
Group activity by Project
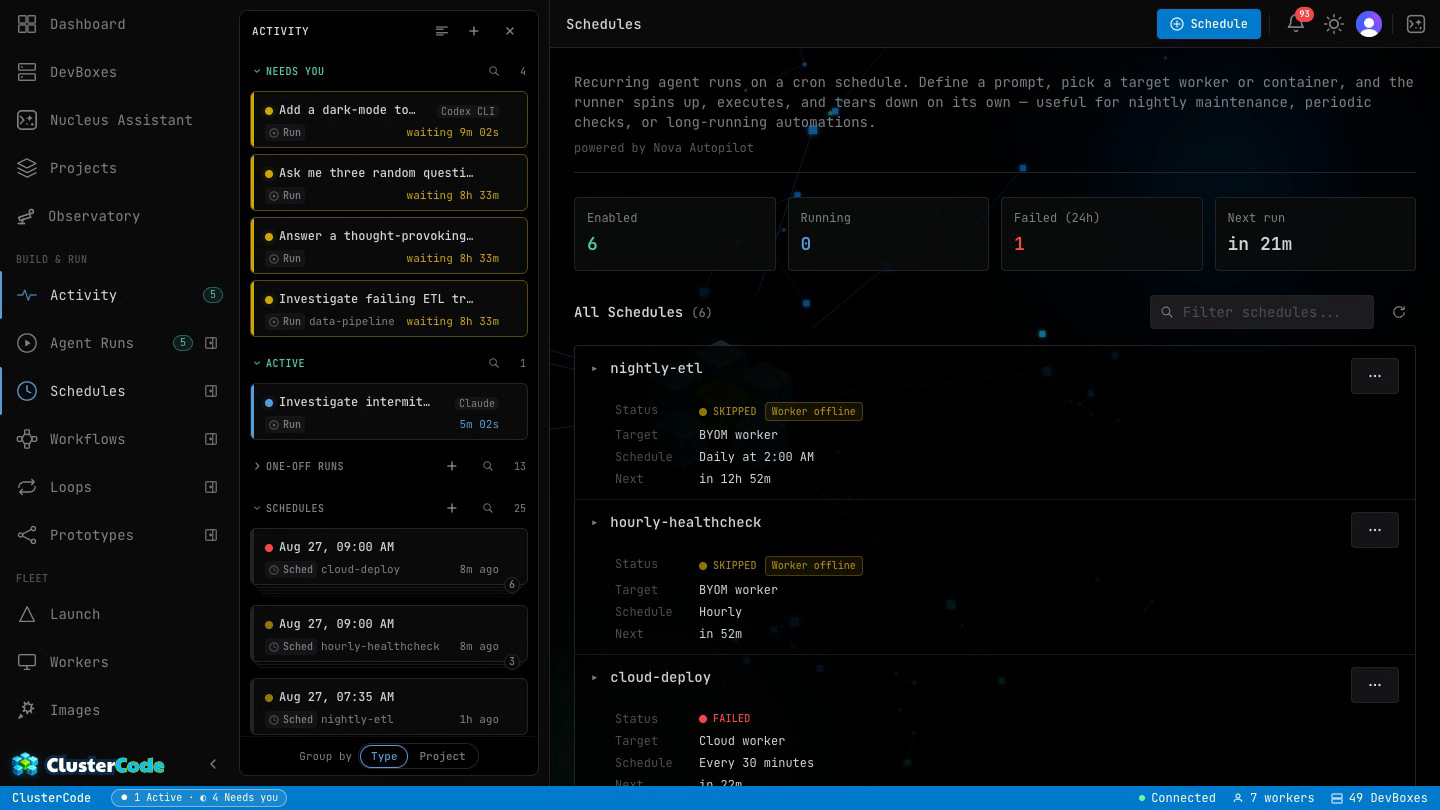(442, 756)
